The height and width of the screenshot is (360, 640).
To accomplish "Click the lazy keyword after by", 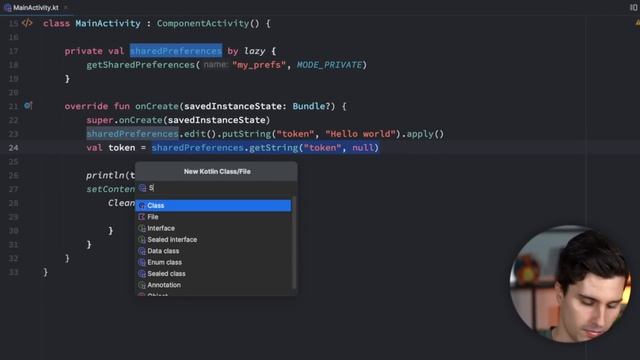I will (255, 51).
